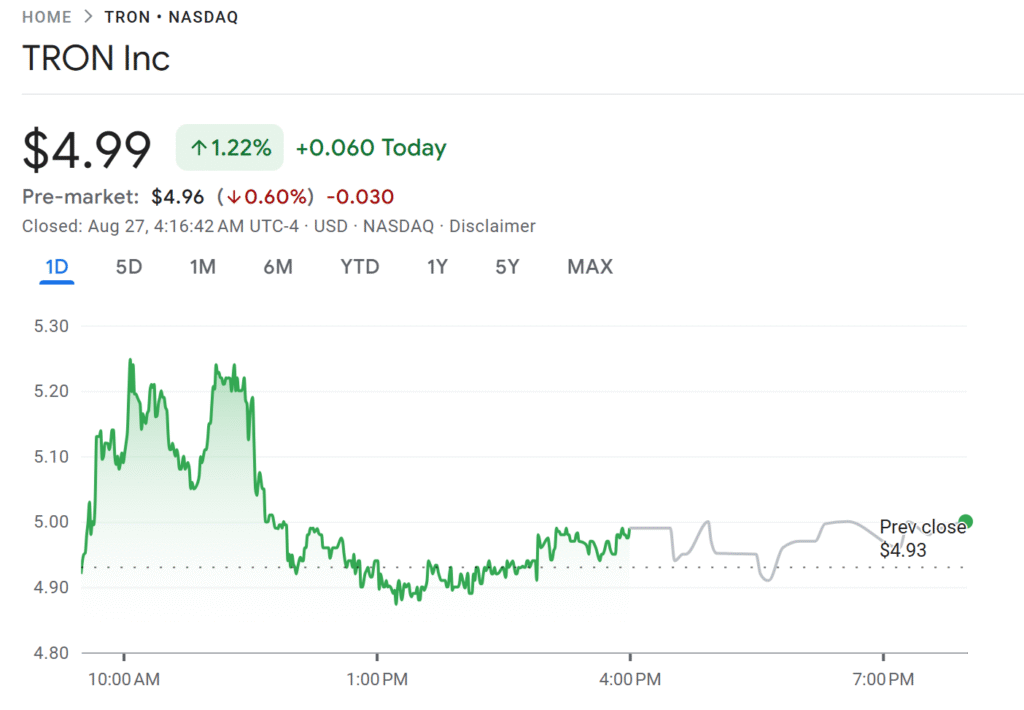Viewport: 1024px width, 710px height.
Task: Open the 5Y chart view
Action: tap(507, 267)
